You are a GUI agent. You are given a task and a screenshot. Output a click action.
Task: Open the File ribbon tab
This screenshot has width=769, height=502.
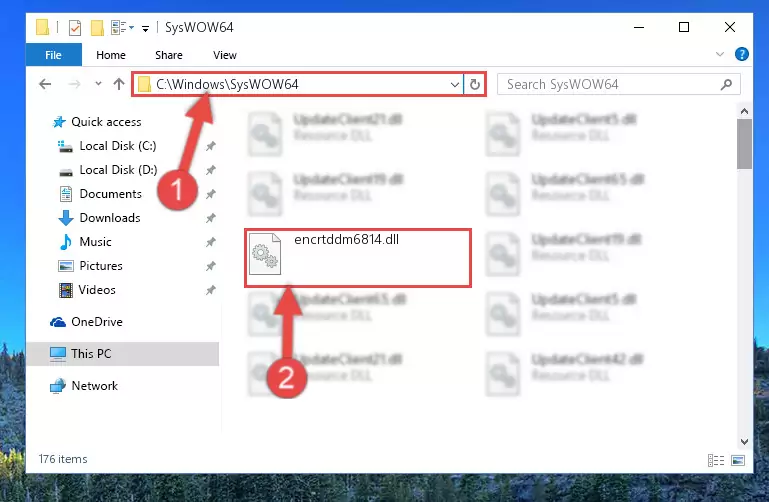[53, 55]
